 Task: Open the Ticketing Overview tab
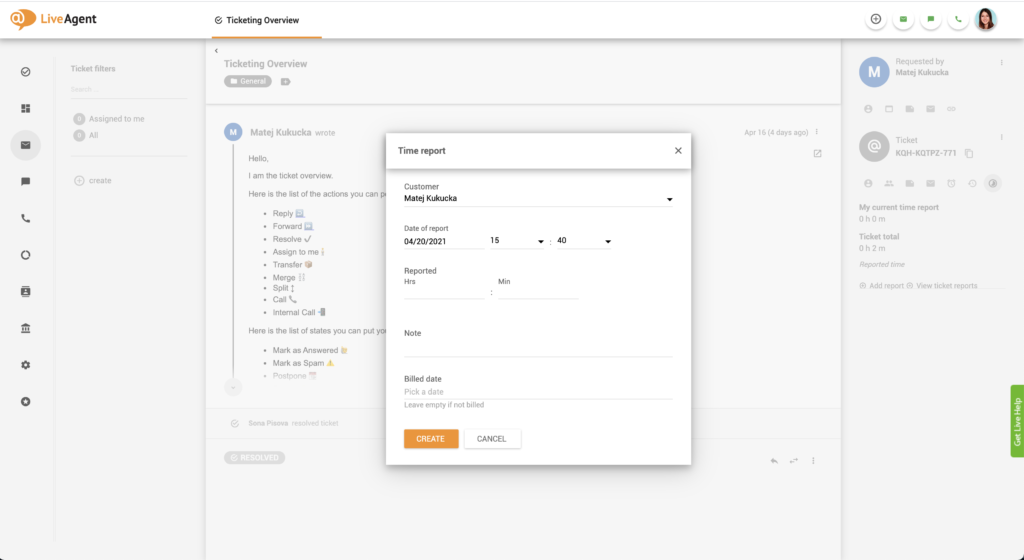(x=264, y=20)
